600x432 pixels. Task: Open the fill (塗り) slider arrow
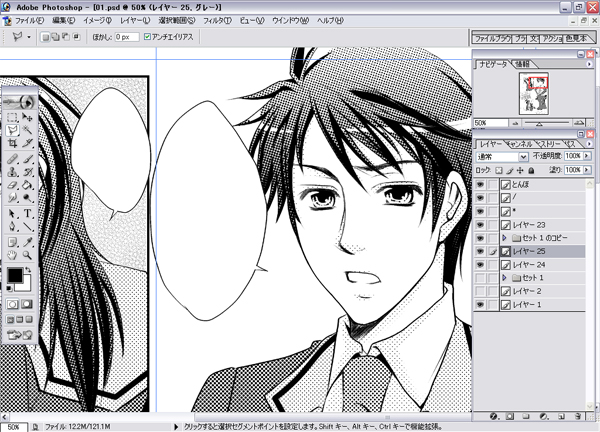(x=587, y=170)
